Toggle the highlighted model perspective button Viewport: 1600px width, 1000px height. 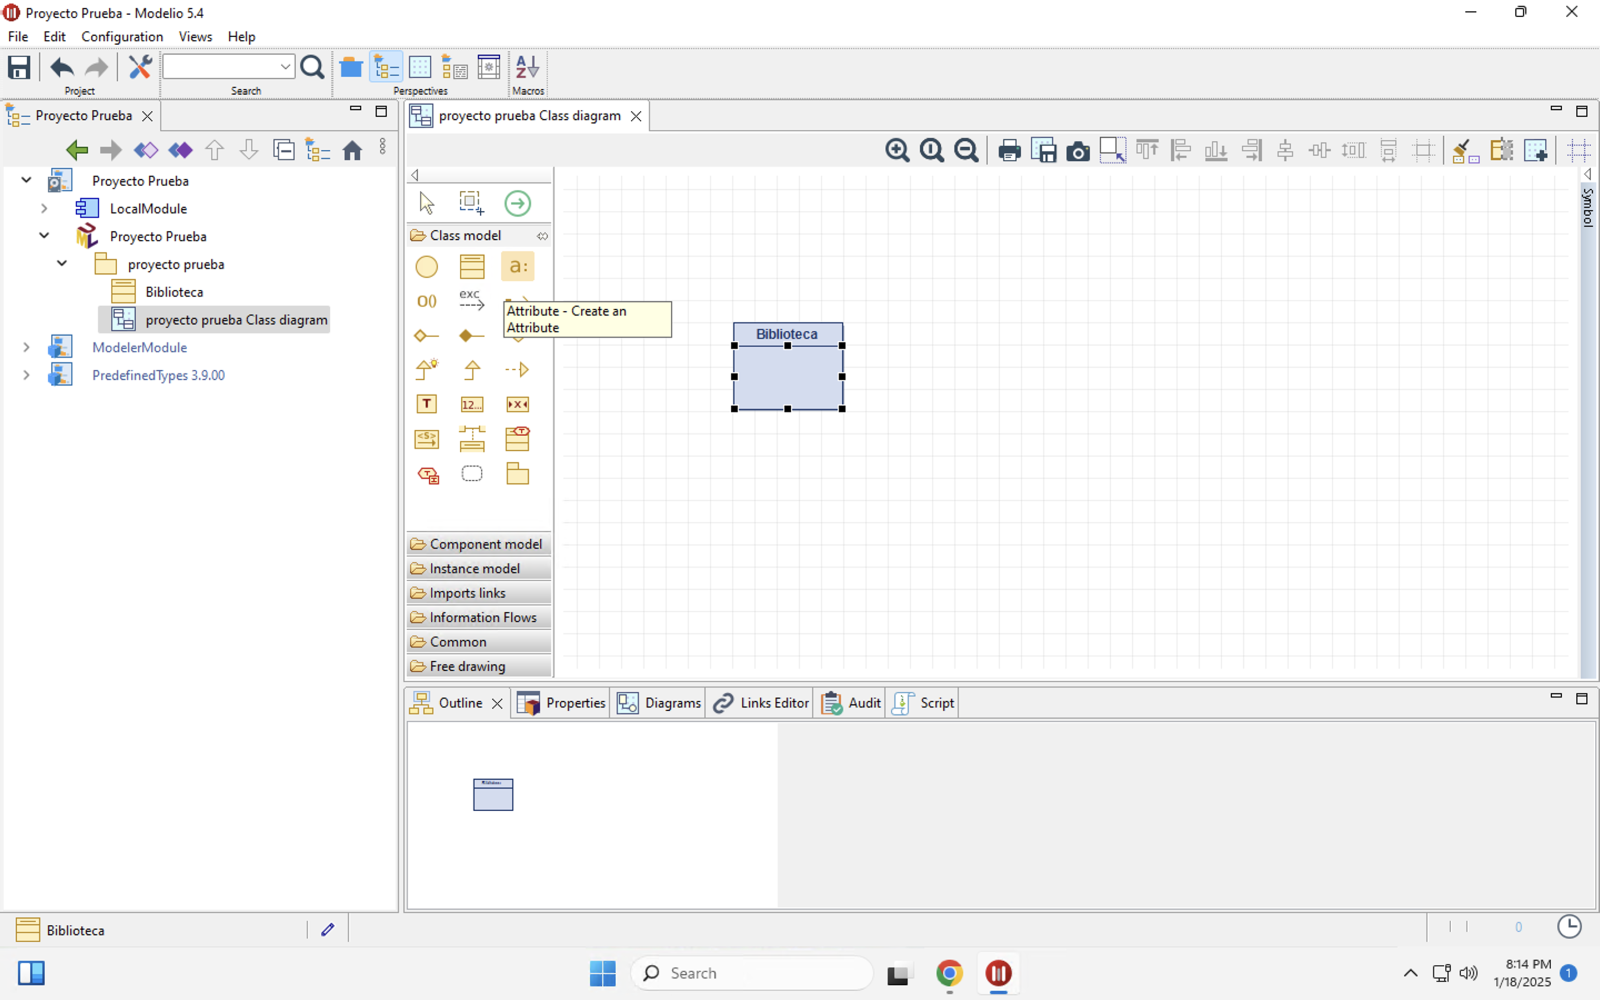click(386, 68)
